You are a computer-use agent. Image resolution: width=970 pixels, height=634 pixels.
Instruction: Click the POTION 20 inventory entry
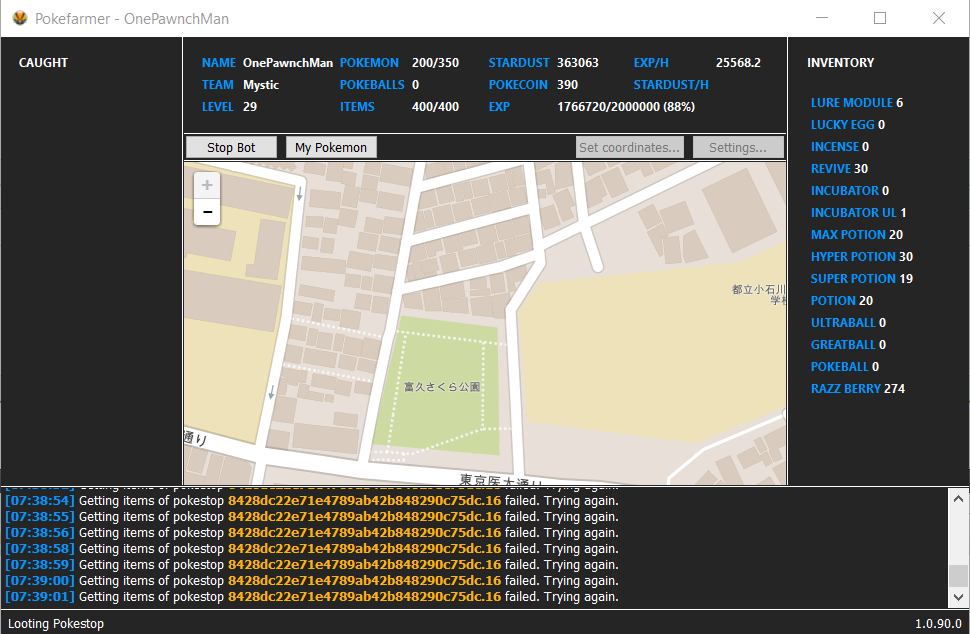coord(841,301)
